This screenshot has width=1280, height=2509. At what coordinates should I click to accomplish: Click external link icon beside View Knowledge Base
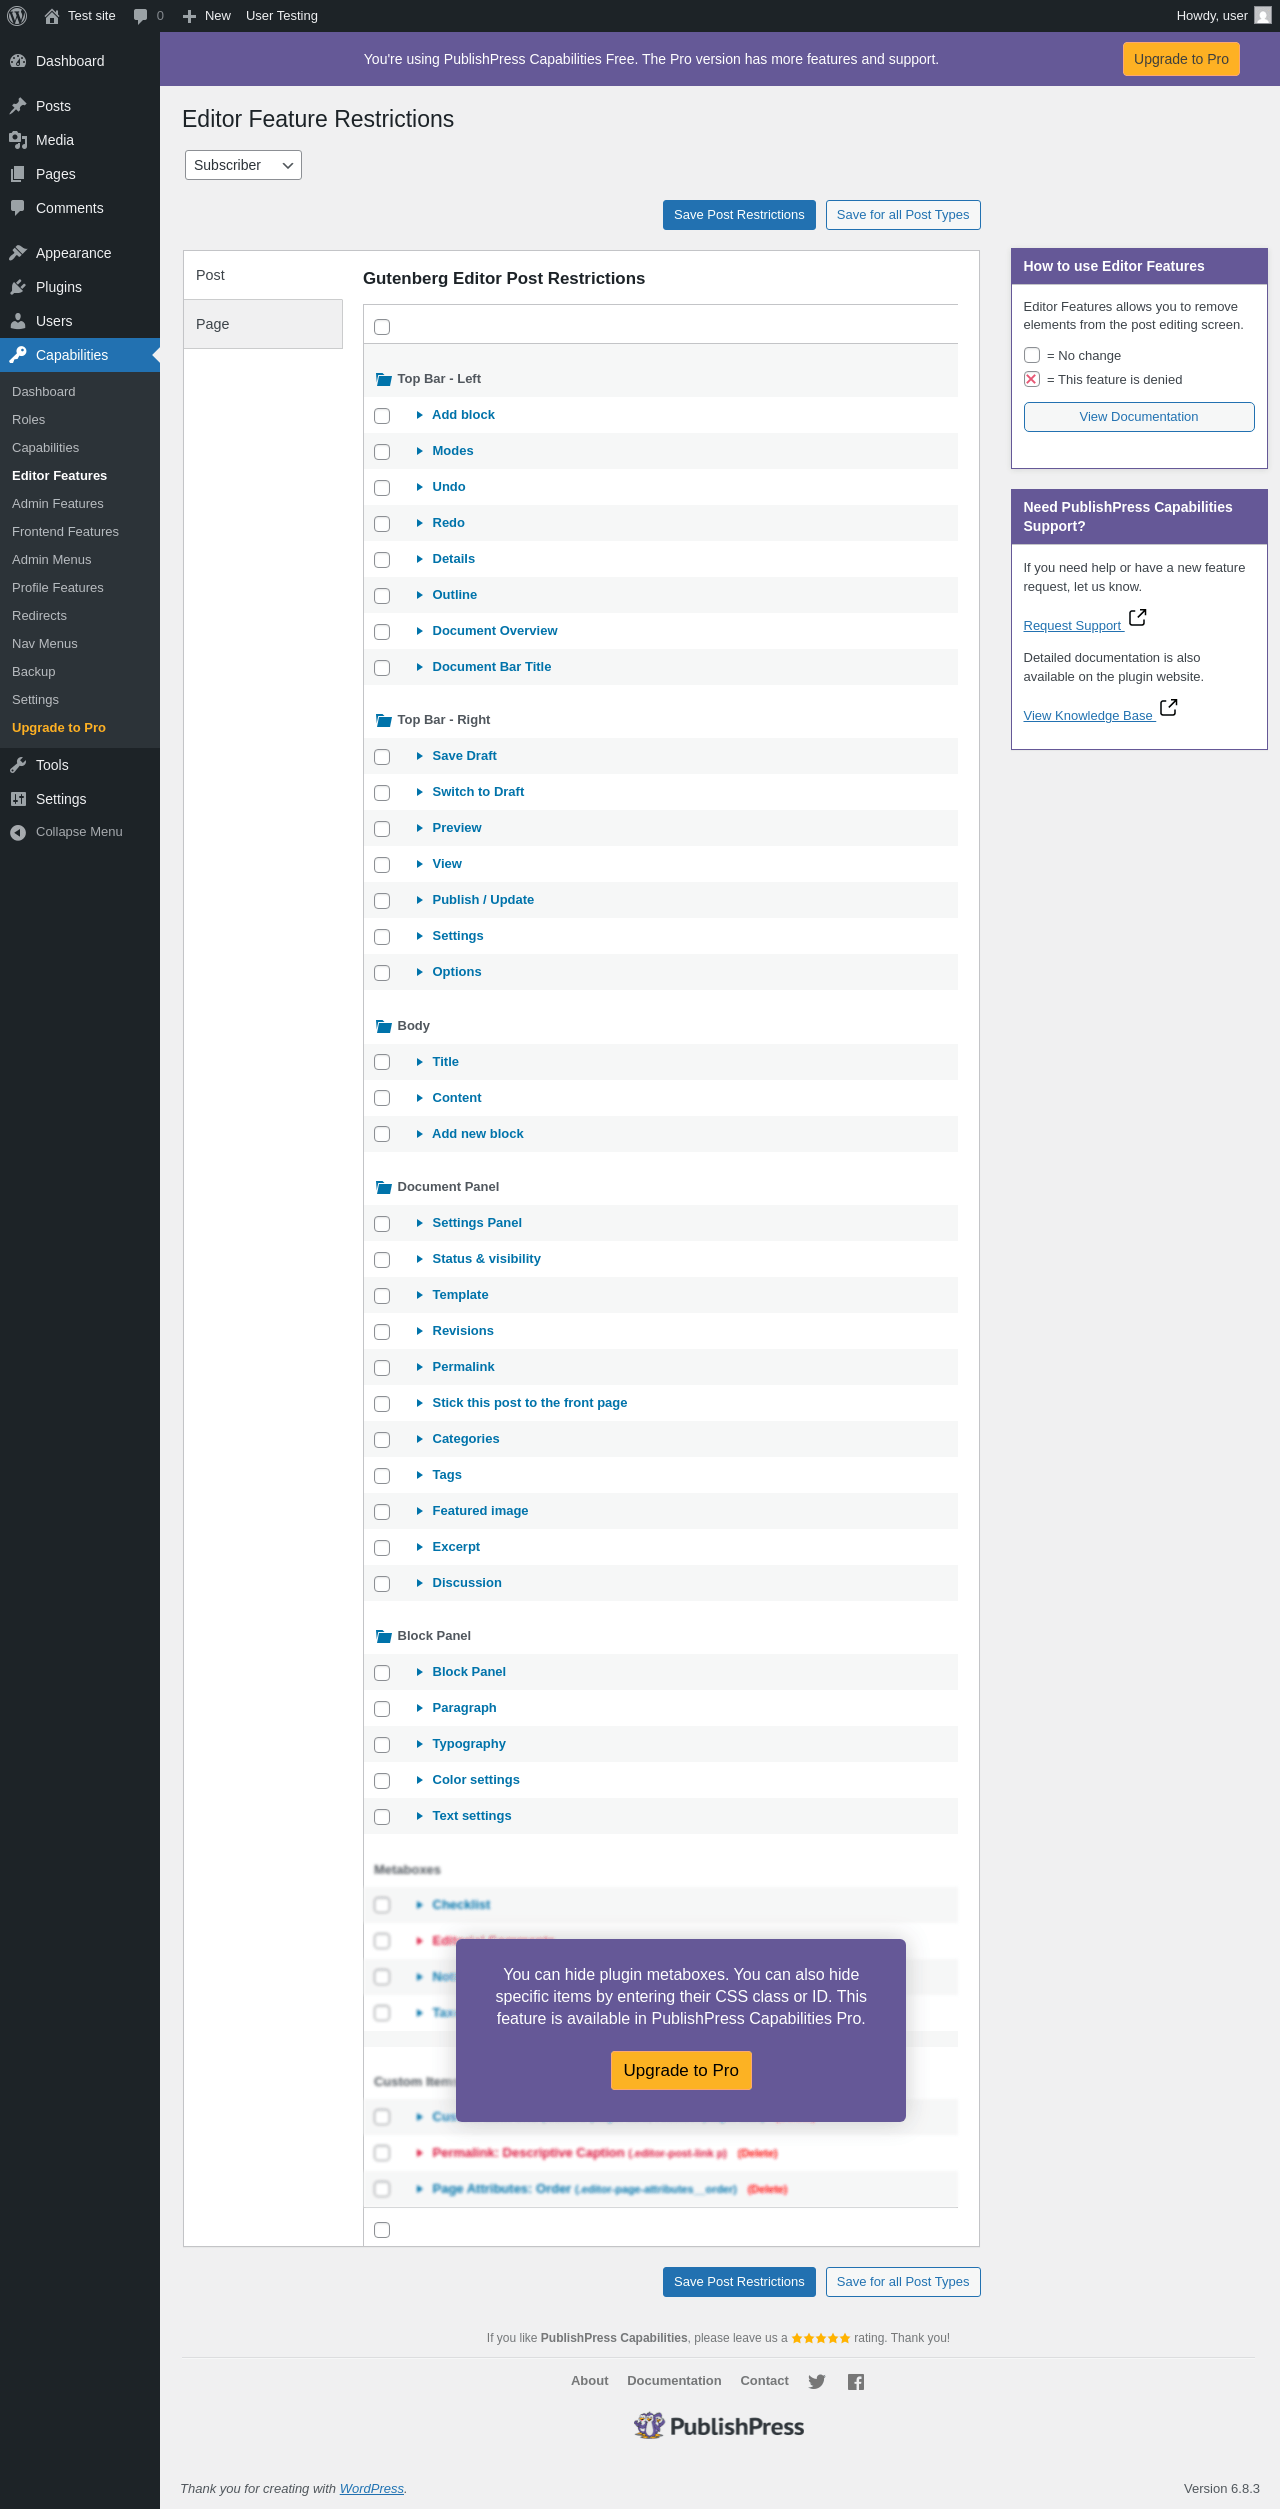1168,708
